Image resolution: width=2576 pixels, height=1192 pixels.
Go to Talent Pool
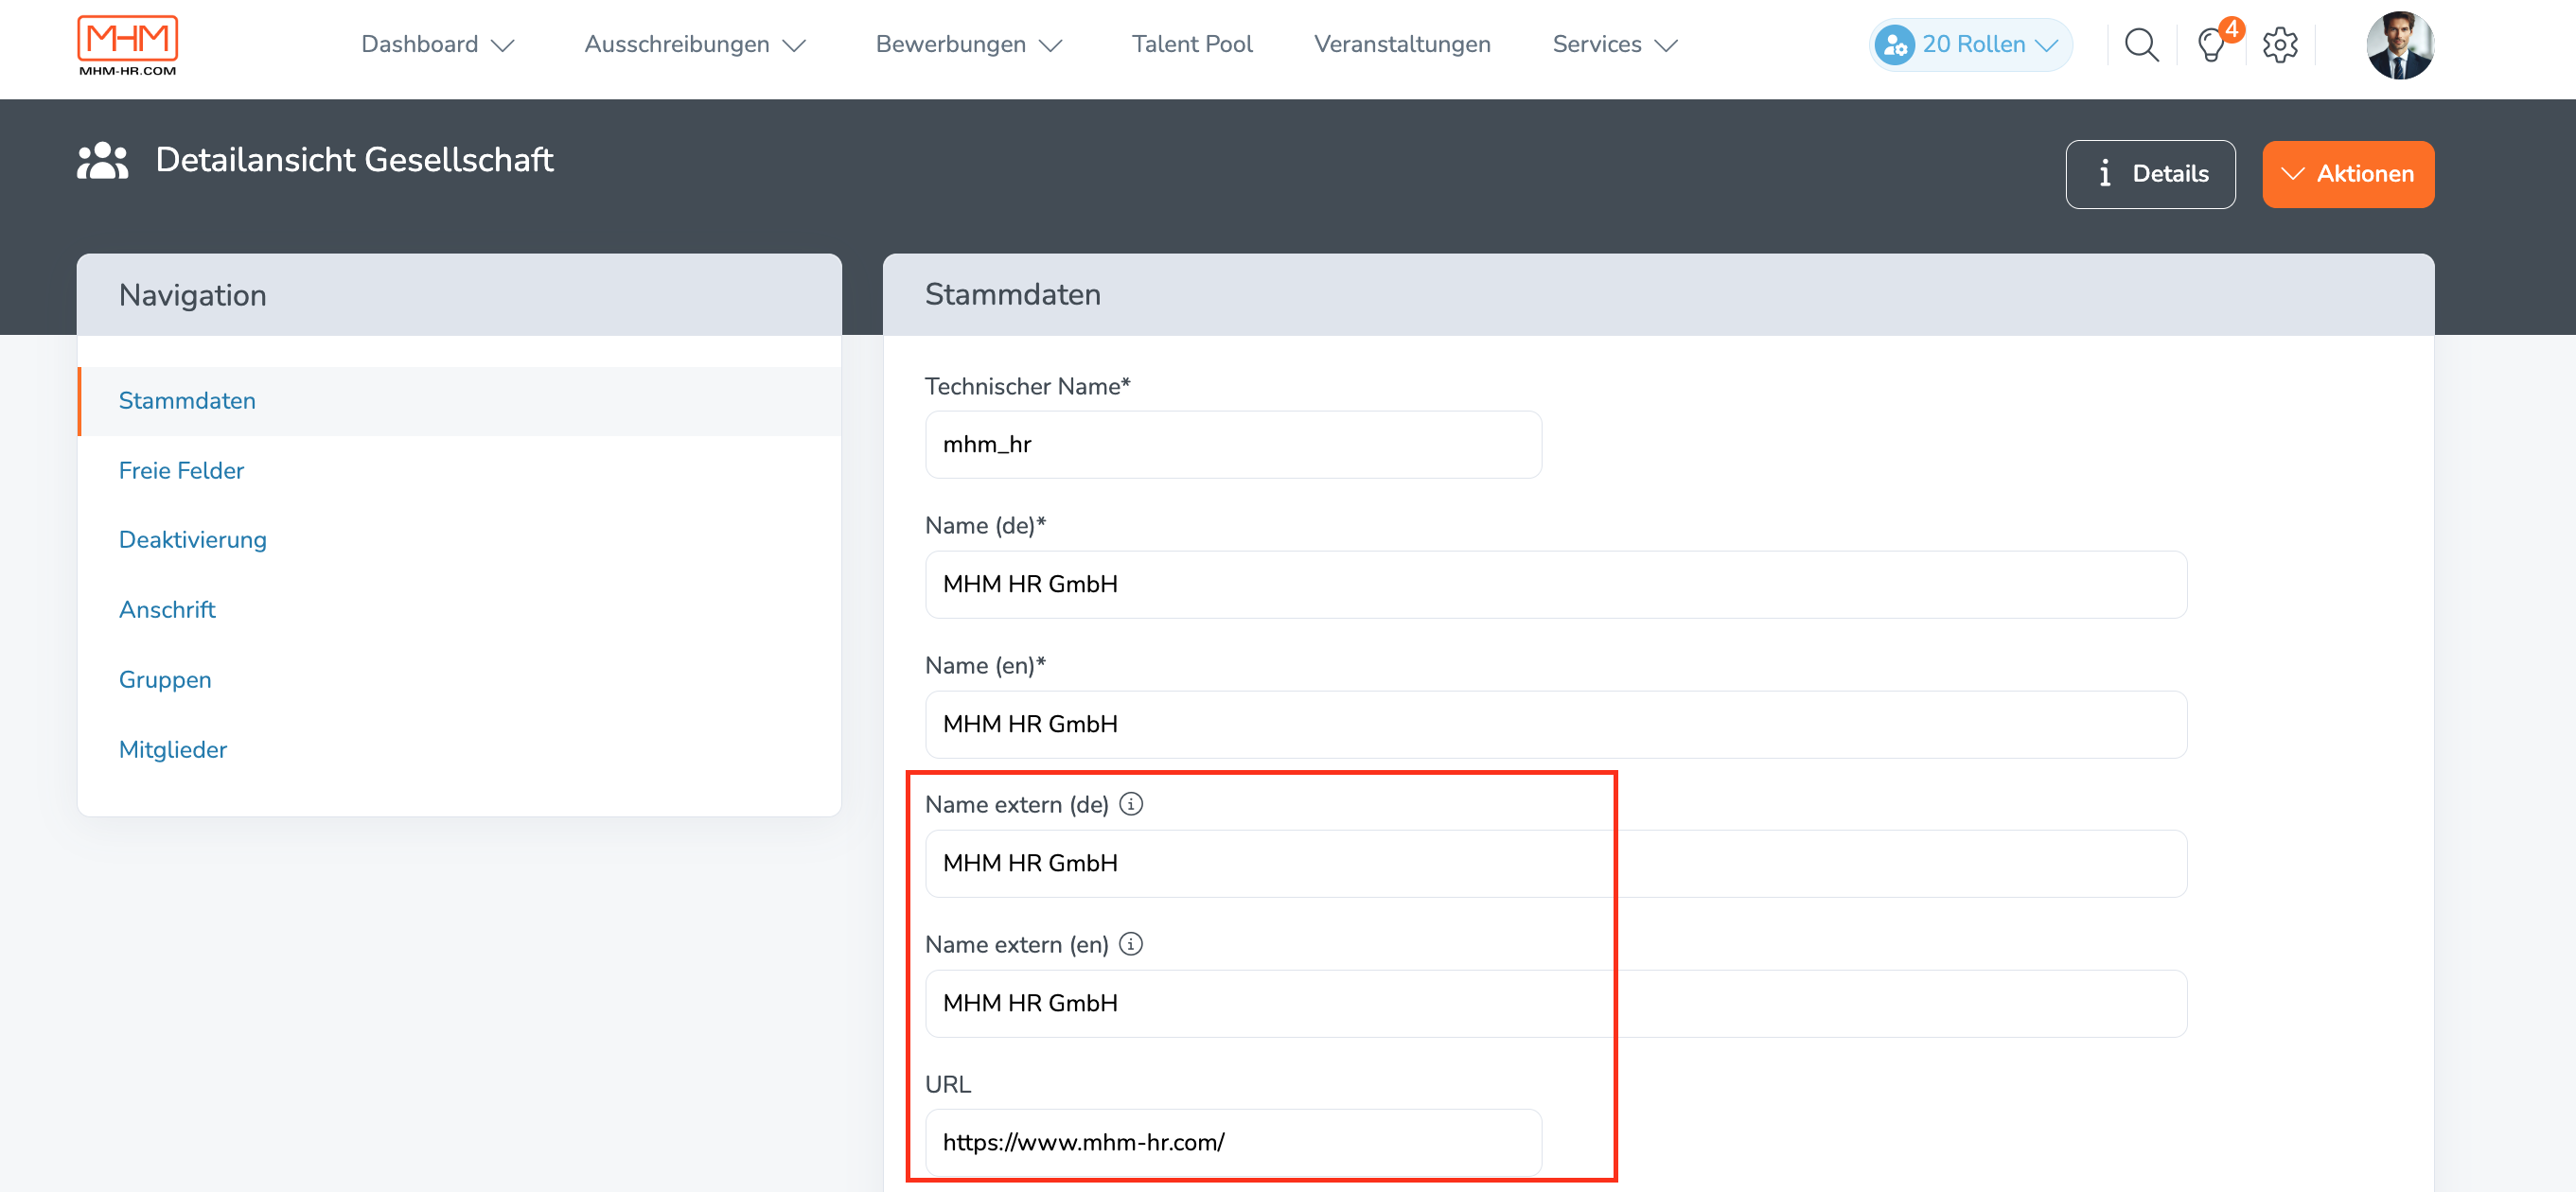(x=1191, y=45)
